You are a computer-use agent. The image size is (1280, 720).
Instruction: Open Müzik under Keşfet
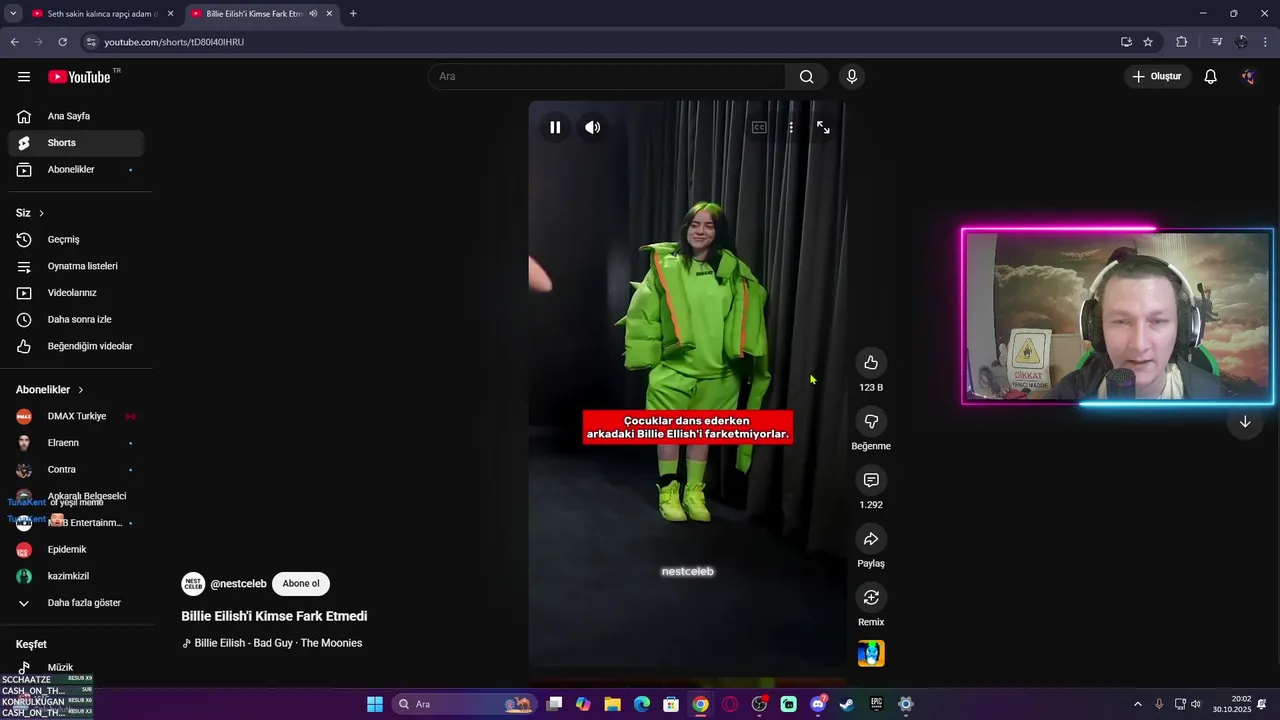(76, 667)
